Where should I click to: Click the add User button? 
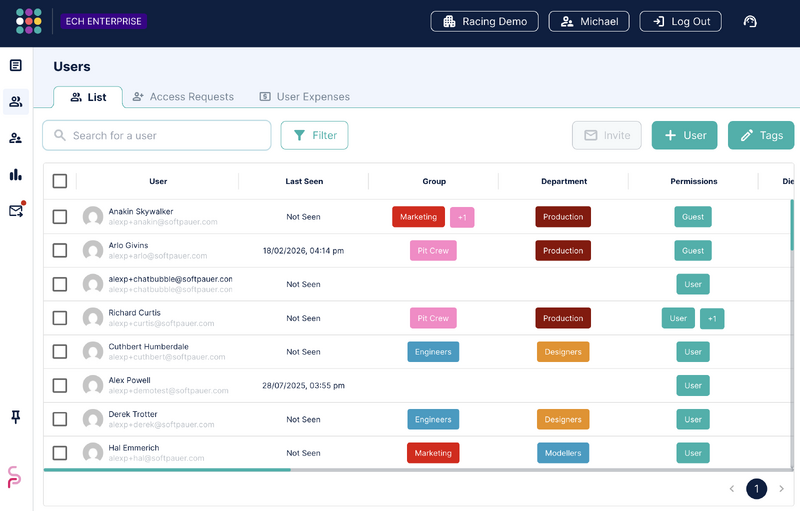(x=684, y=135)
